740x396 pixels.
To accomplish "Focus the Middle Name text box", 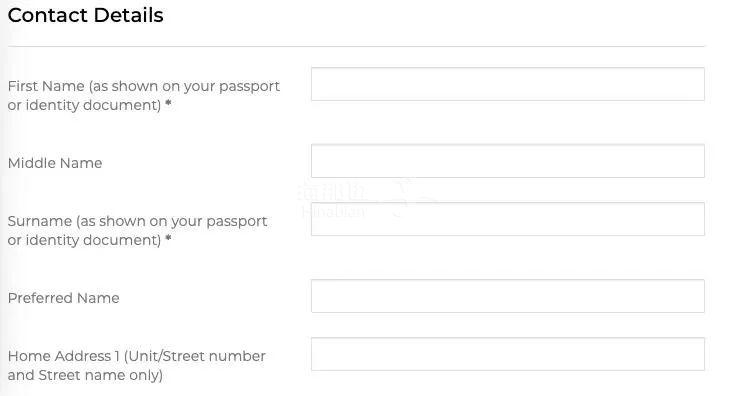I will [x=508, y=161].
